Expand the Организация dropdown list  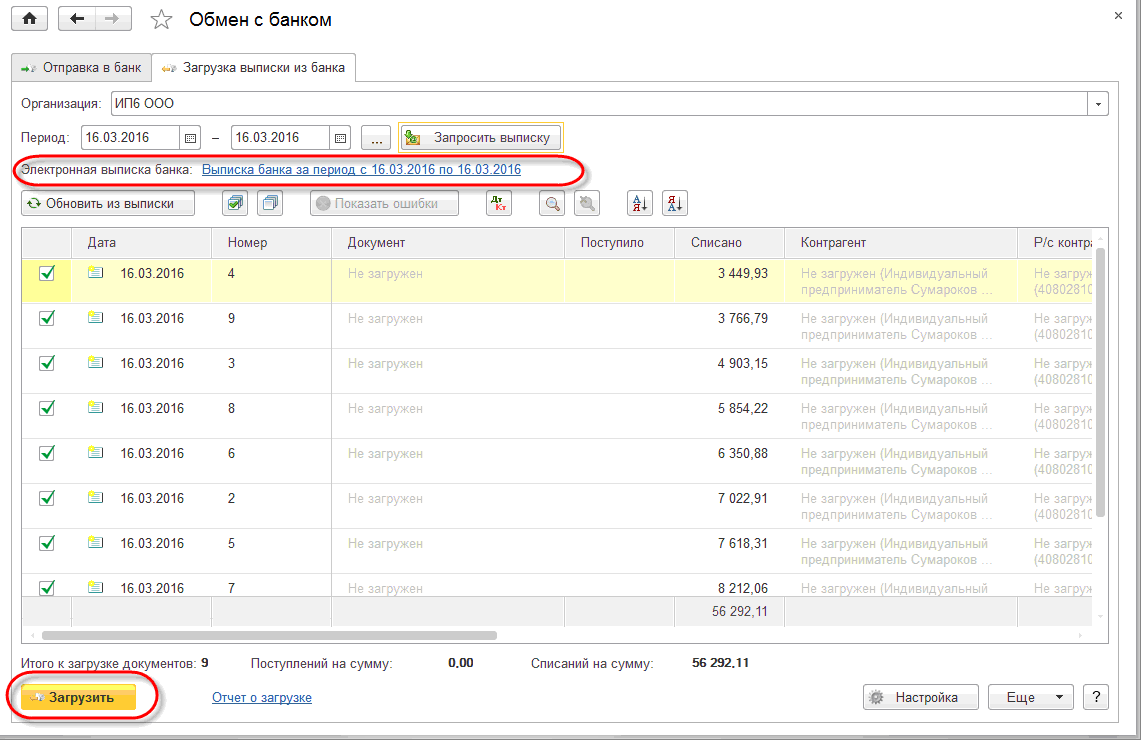(x=1099, y=103)
